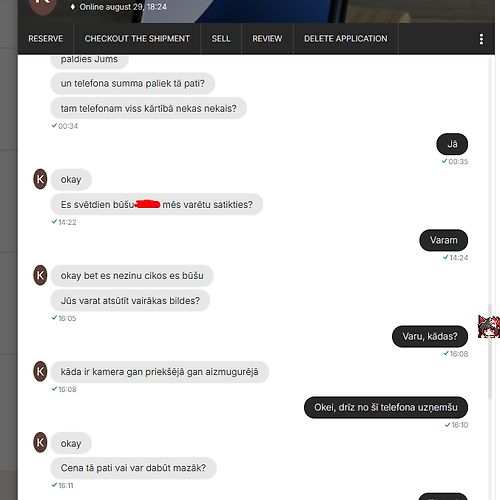Click the K avatar beside last okay message
500x500 pixels.
[x=40, y=442]
